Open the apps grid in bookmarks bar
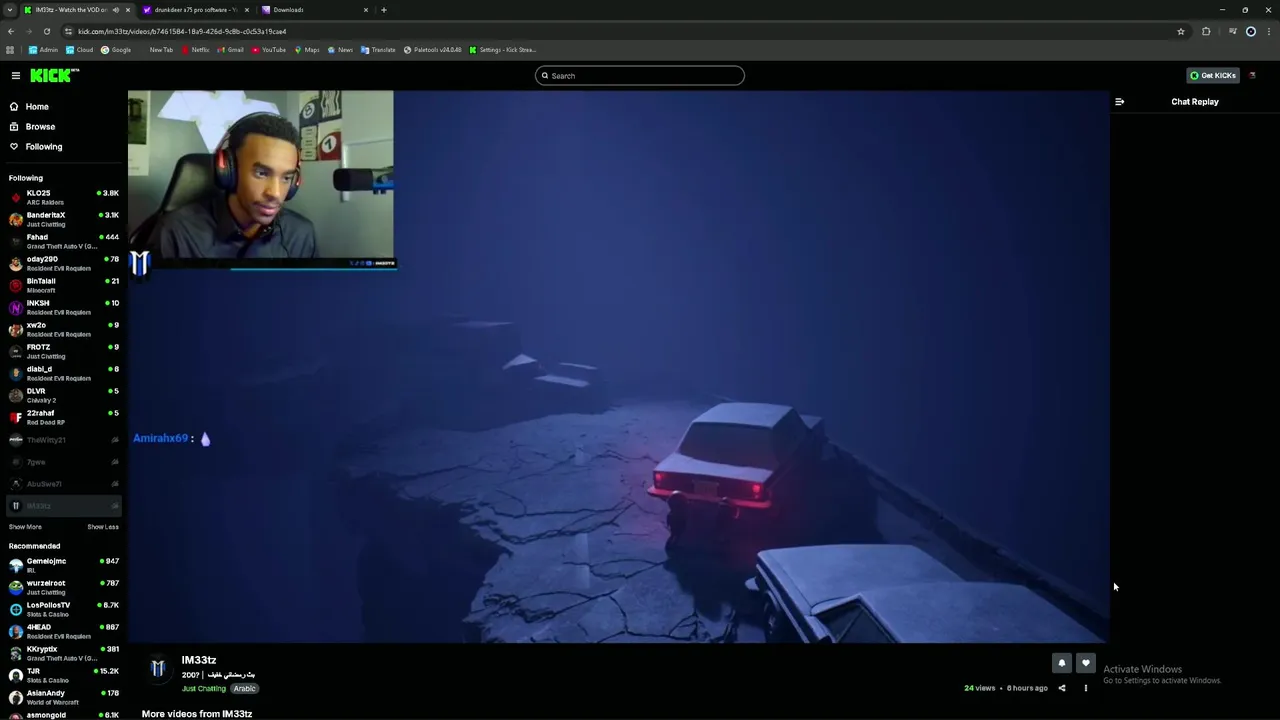 pyautogui.click(x=10, y=50)
